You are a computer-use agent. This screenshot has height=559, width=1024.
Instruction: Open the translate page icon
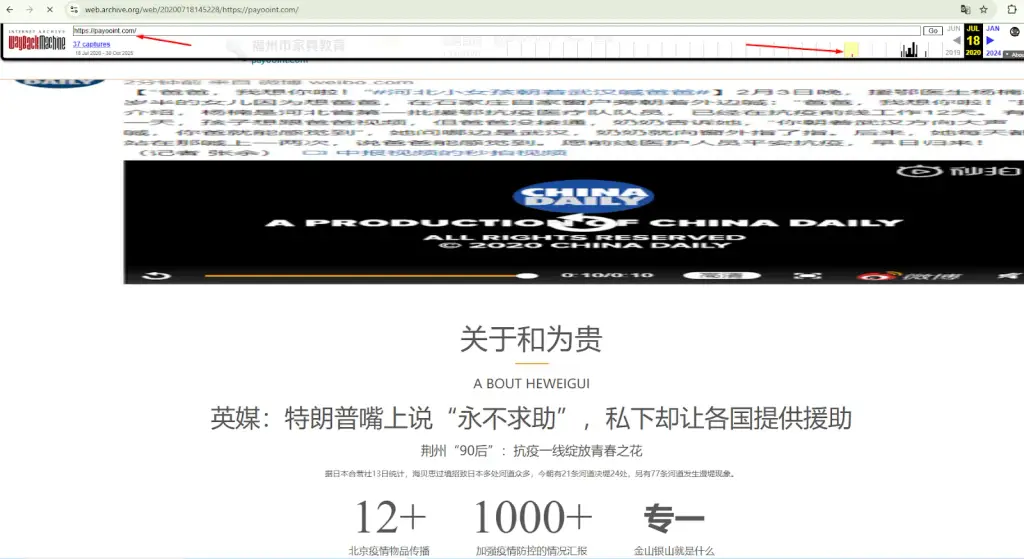(x=965, y=9)
